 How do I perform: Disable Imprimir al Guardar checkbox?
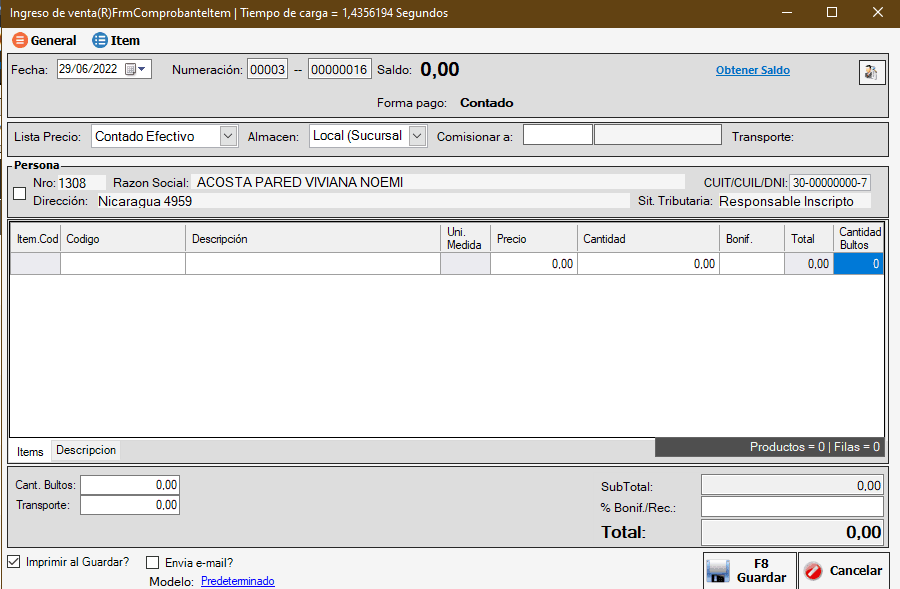pyautogui.click(x=13, y=562)
